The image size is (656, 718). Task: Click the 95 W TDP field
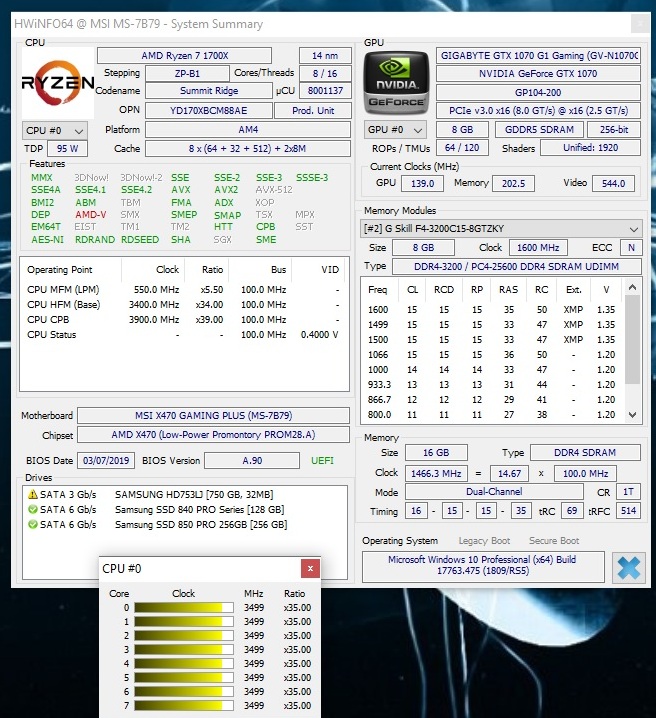pyautogui.click(x=67, y=148)
